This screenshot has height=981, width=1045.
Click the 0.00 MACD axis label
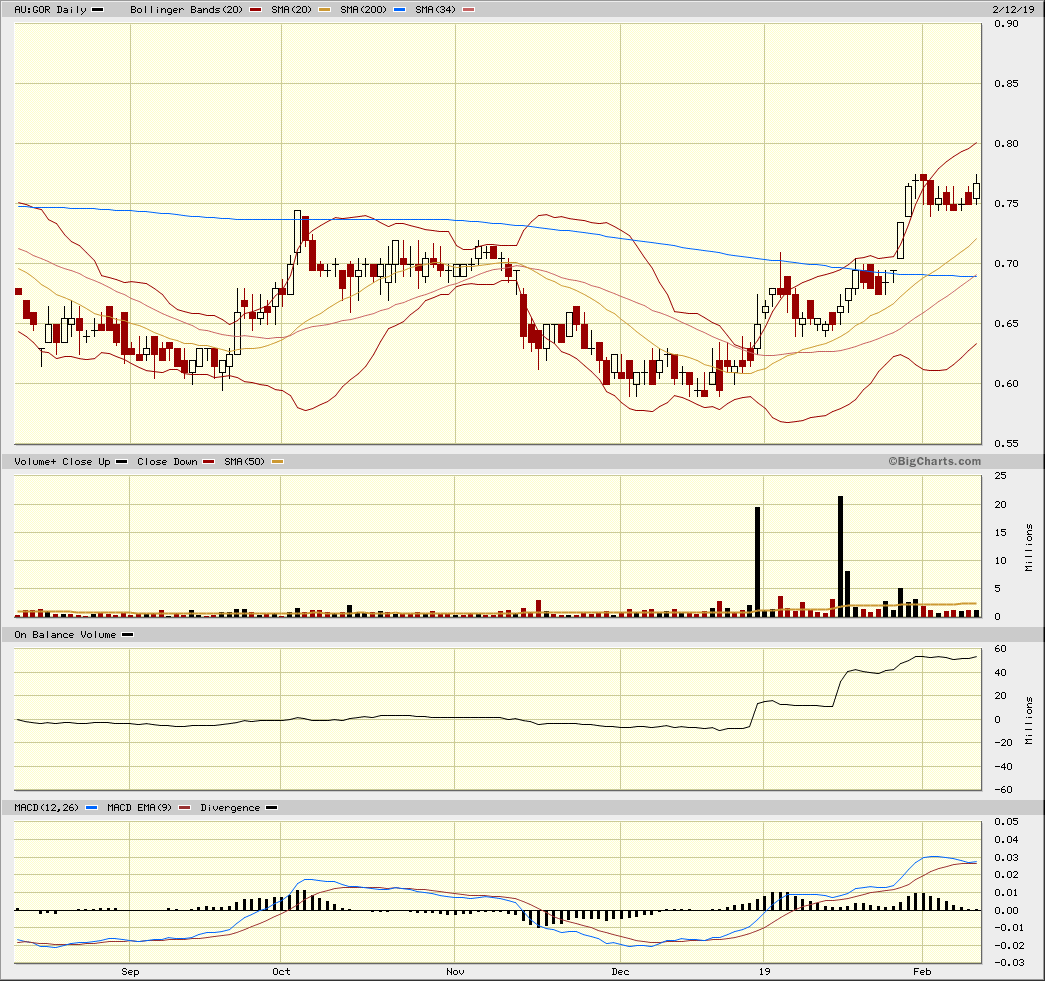1006,910
